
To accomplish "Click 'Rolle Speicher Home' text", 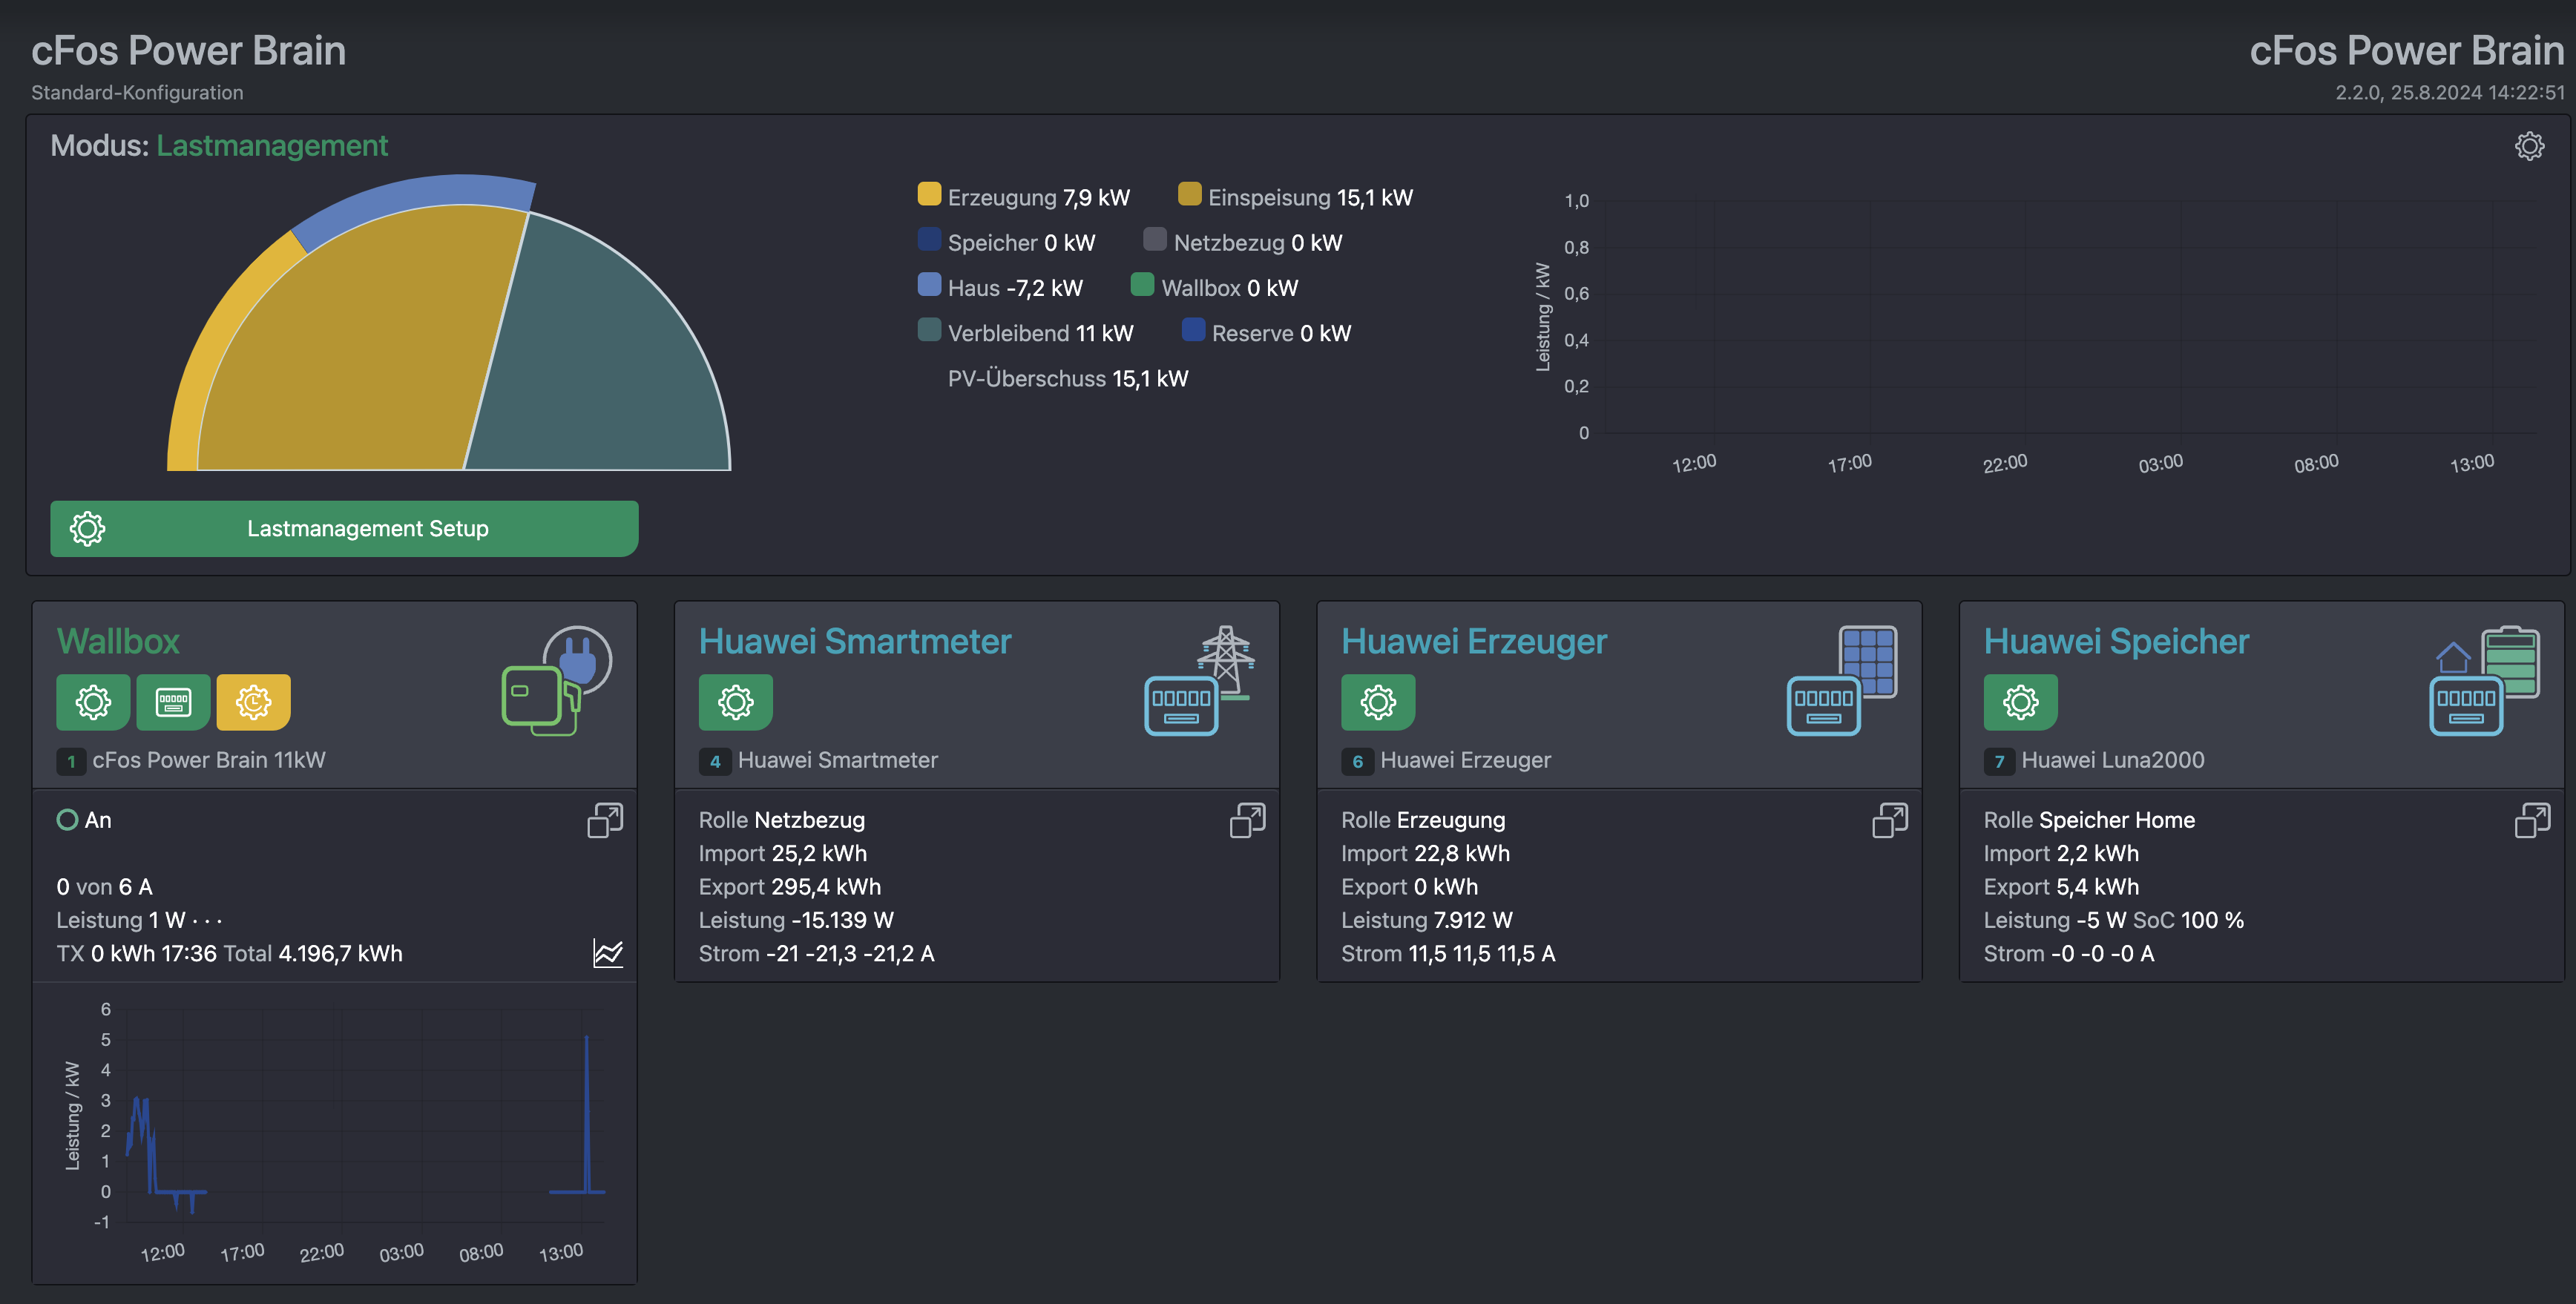I will click(x=2090, y=820).
